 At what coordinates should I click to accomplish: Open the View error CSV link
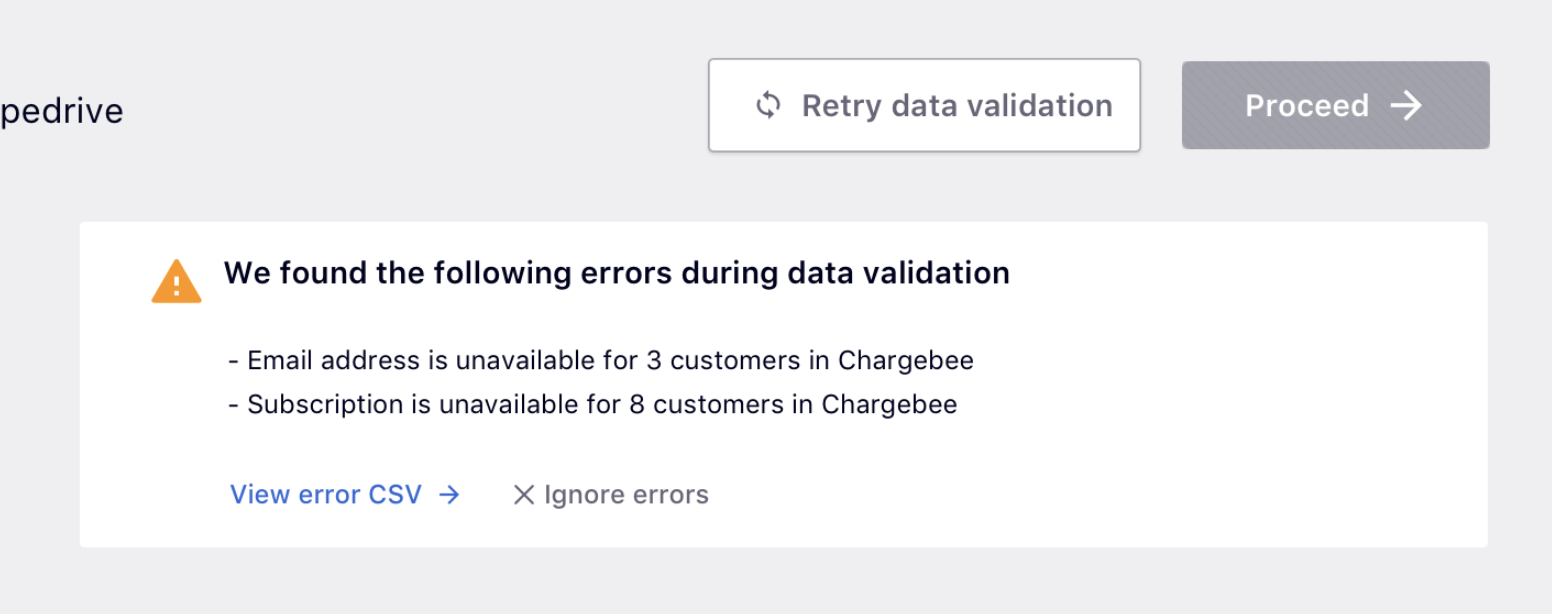click(326, 495)
